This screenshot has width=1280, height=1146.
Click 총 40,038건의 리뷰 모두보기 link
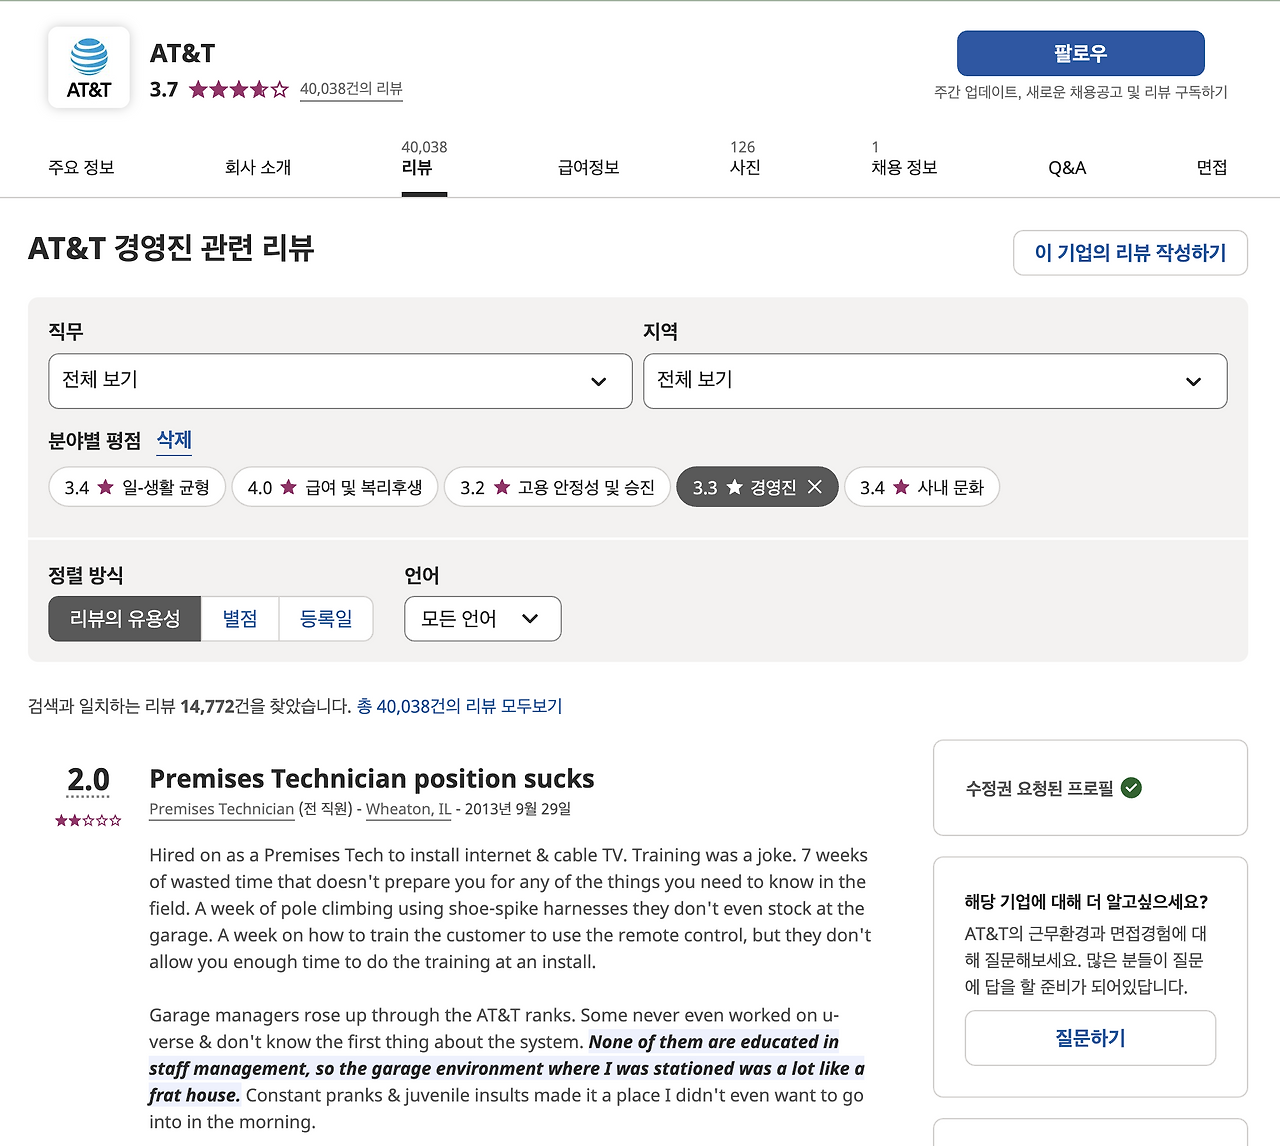click(x=460, y=706)
